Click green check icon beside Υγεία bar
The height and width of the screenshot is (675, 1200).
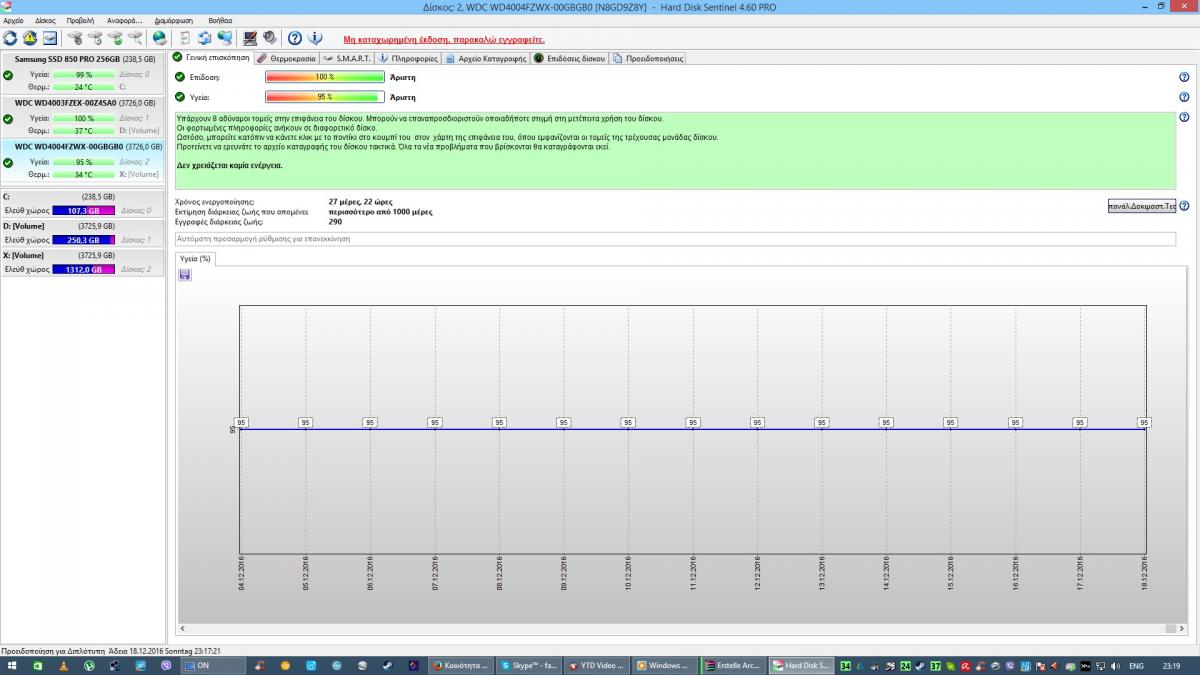tap(180, 97)
